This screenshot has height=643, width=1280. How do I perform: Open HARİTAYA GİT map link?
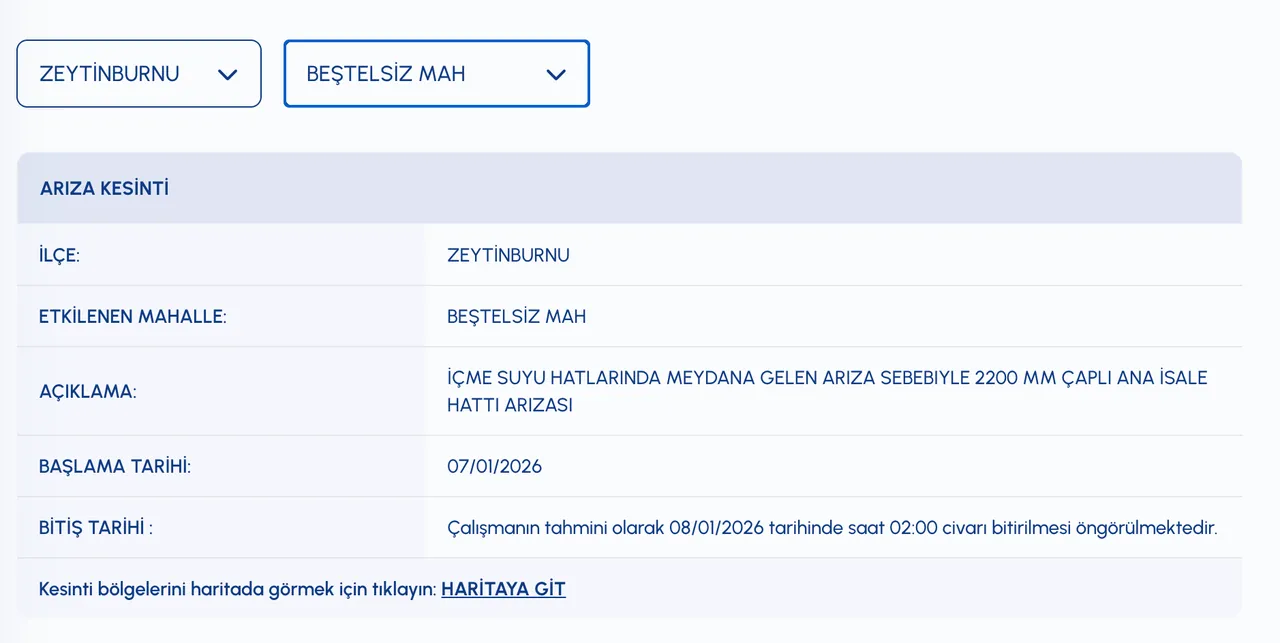504,588
